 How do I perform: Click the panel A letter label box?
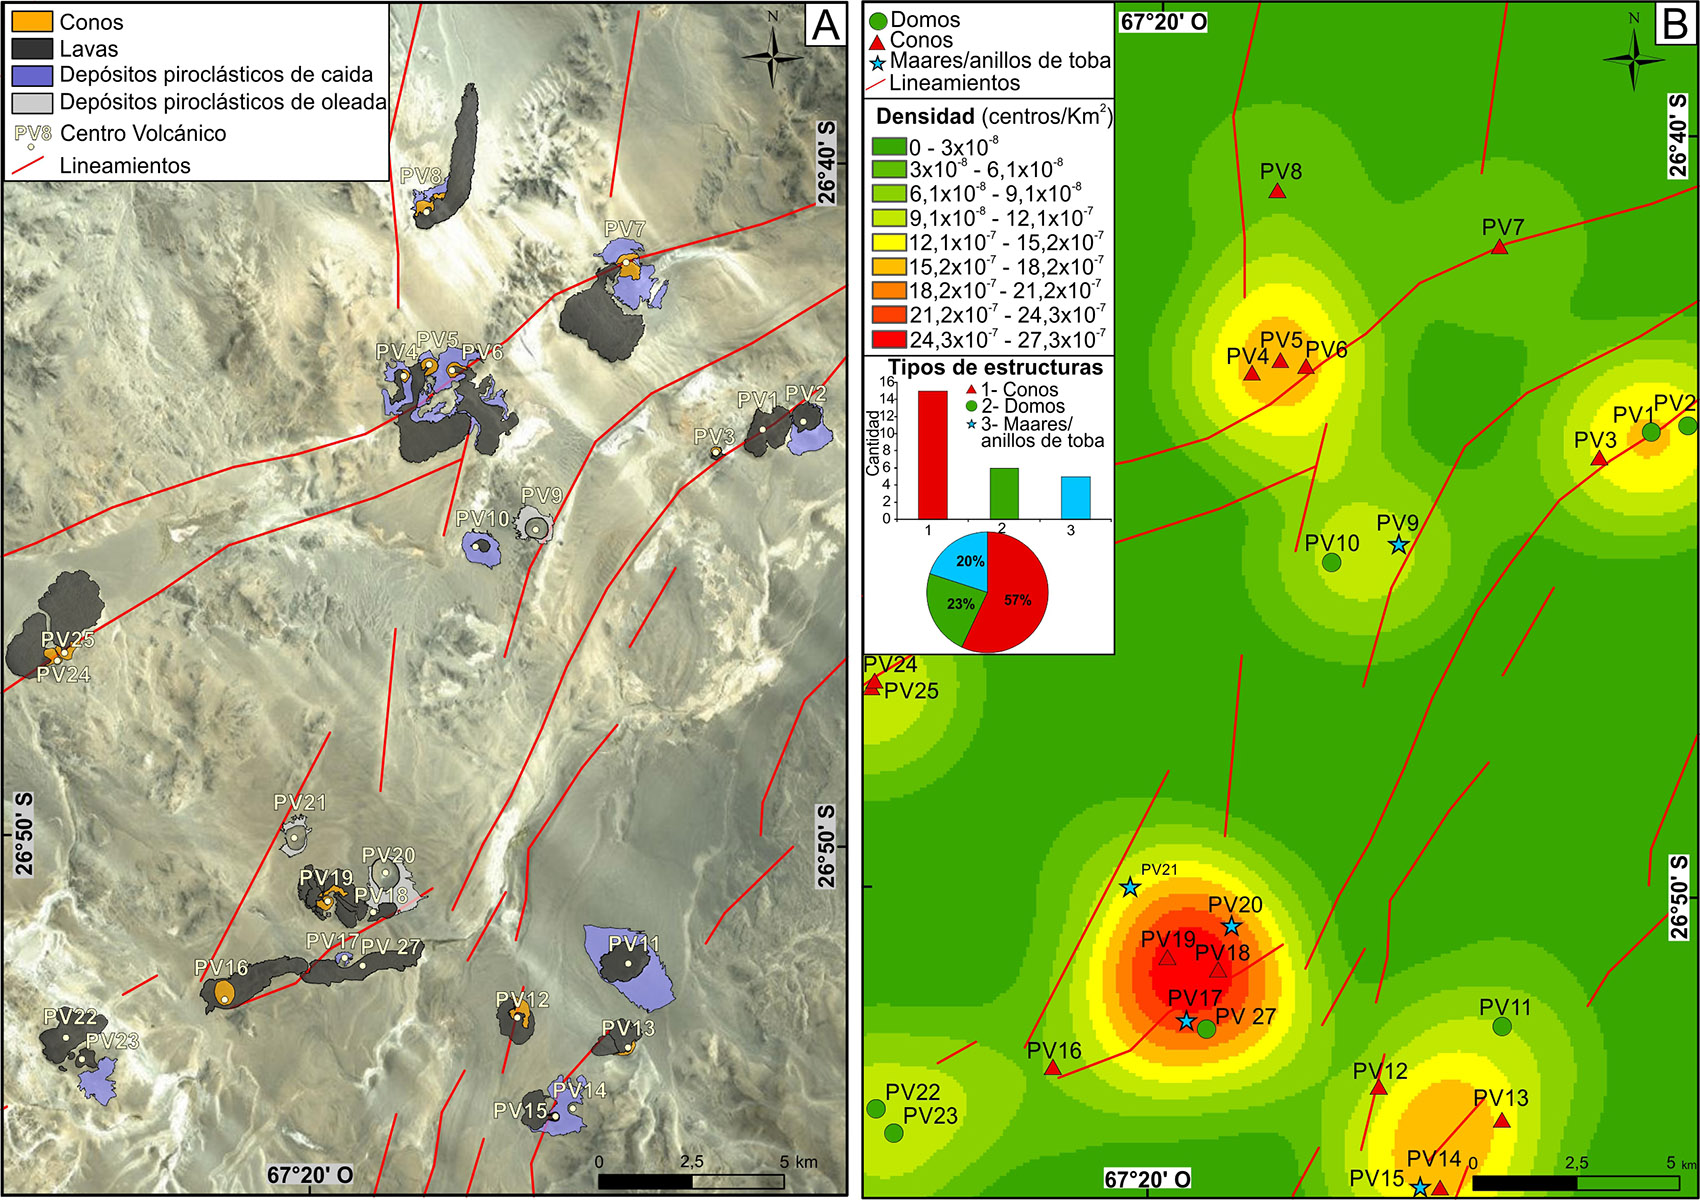click(825, 24)
